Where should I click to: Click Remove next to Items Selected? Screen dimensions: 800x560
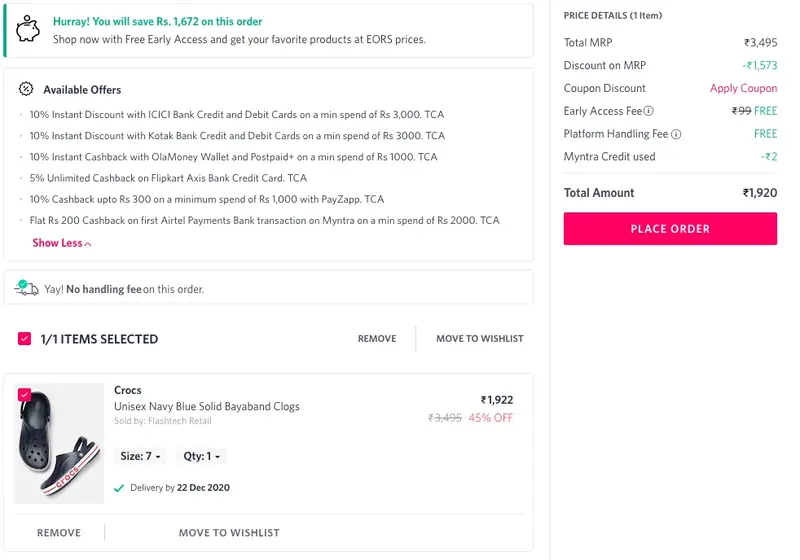pyautogui.click(x=377, y=339)
